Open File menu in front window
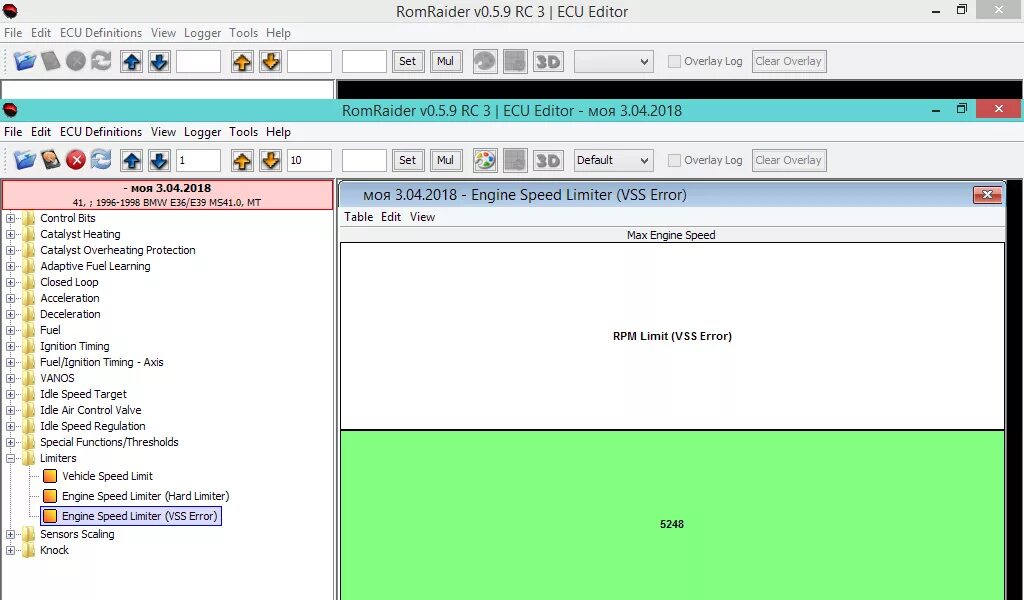This screenshot has width=1024, height=600. [13, 132]
